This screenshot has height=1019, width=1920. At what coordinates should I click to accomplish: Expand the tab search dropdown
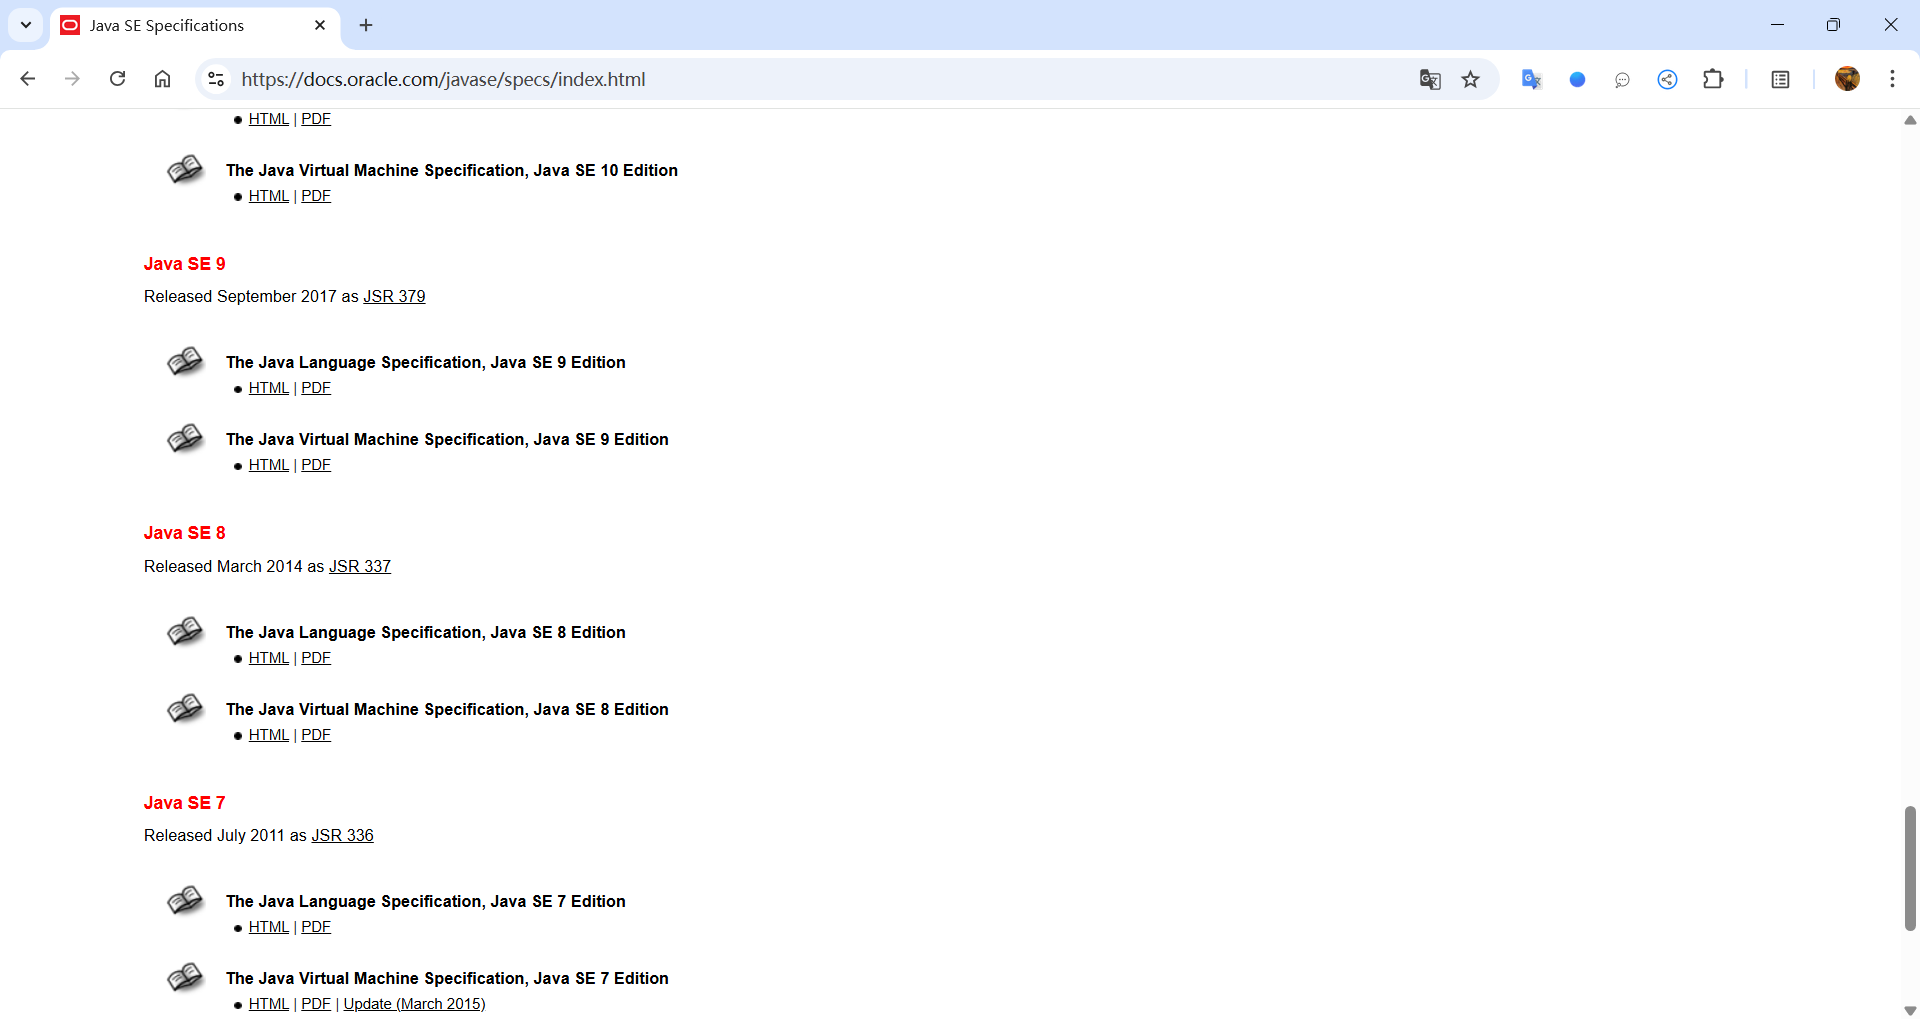[26, 25]
